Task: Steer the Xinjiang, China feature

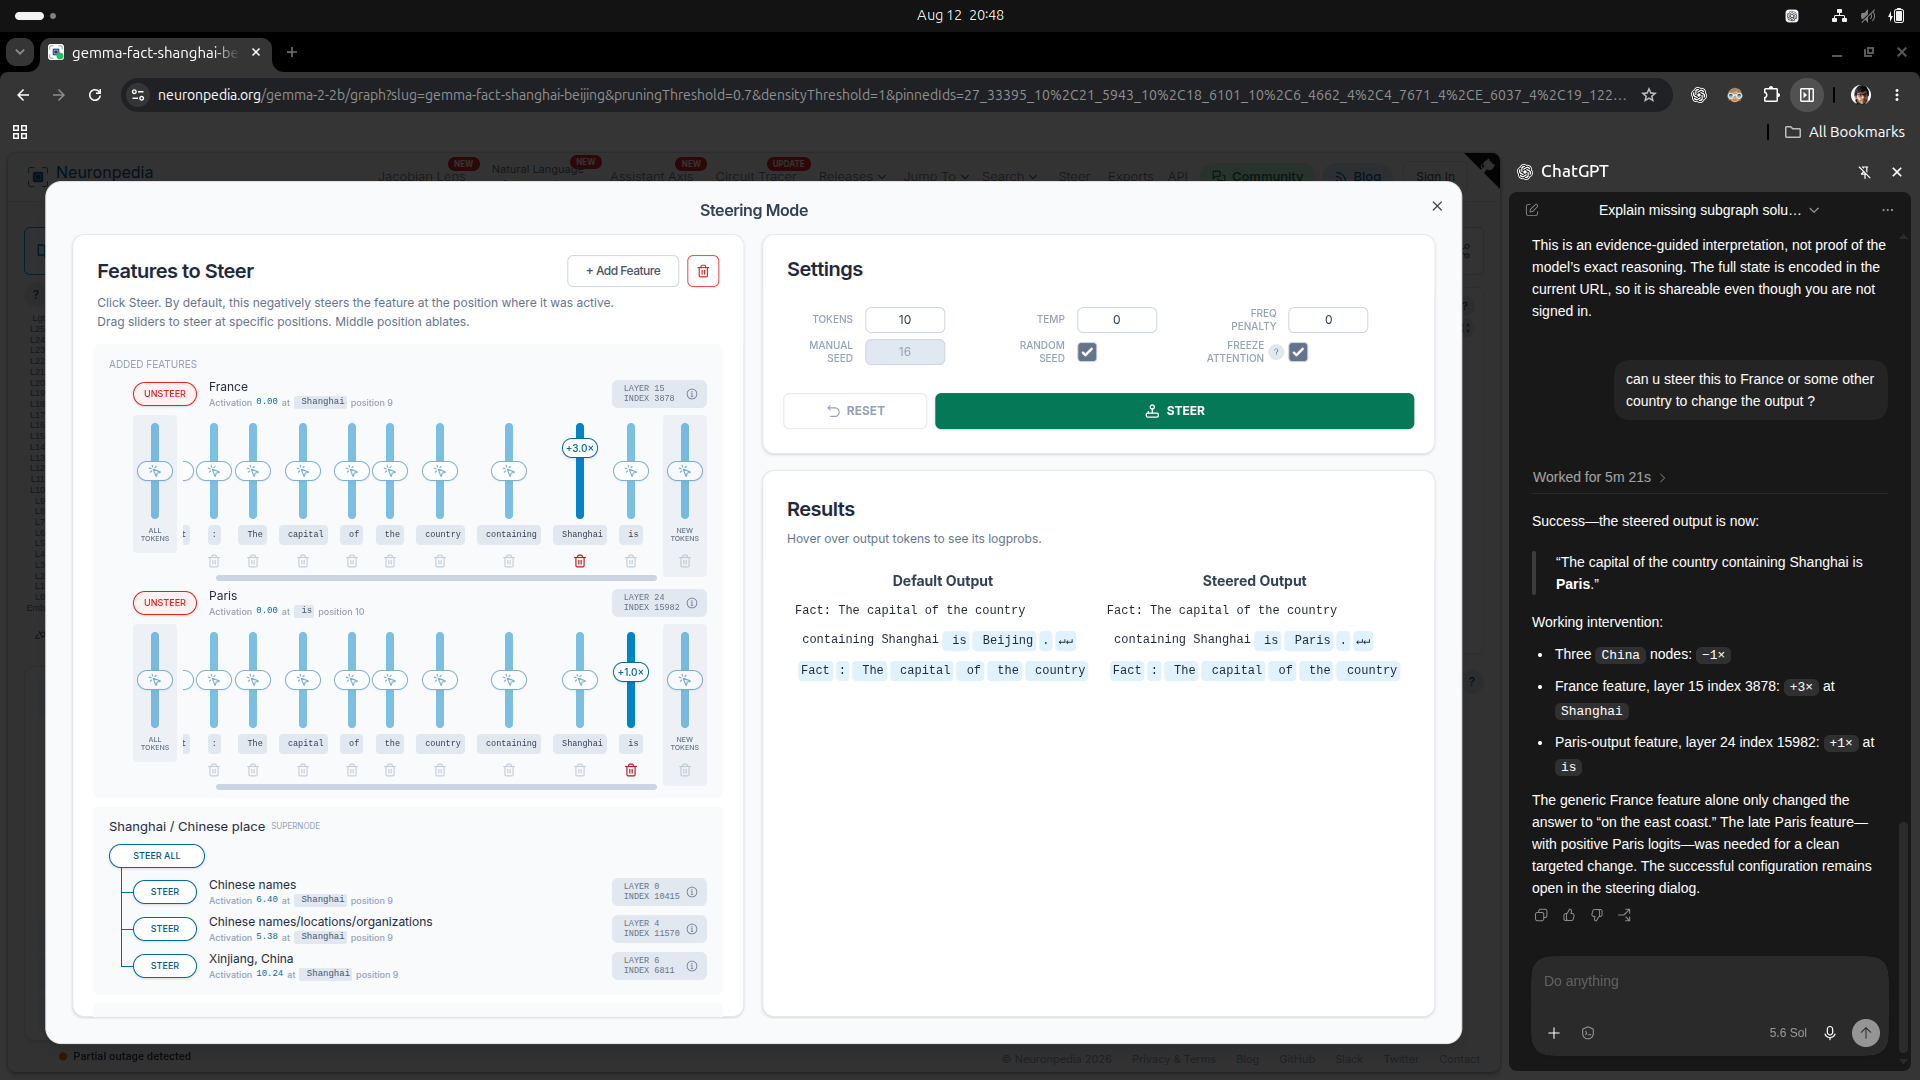Action: click(x=165, y=966)
